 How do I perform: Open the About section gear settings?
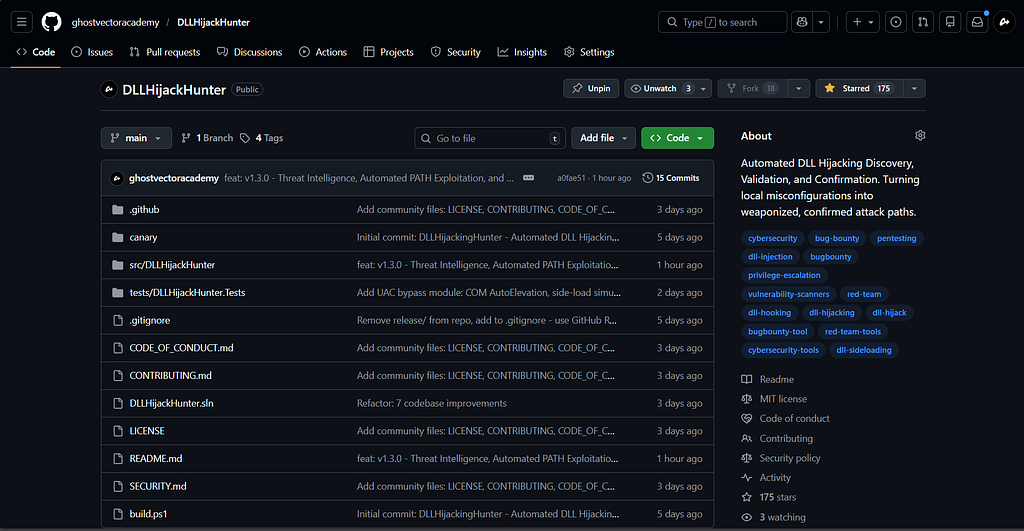coord(920,136)
